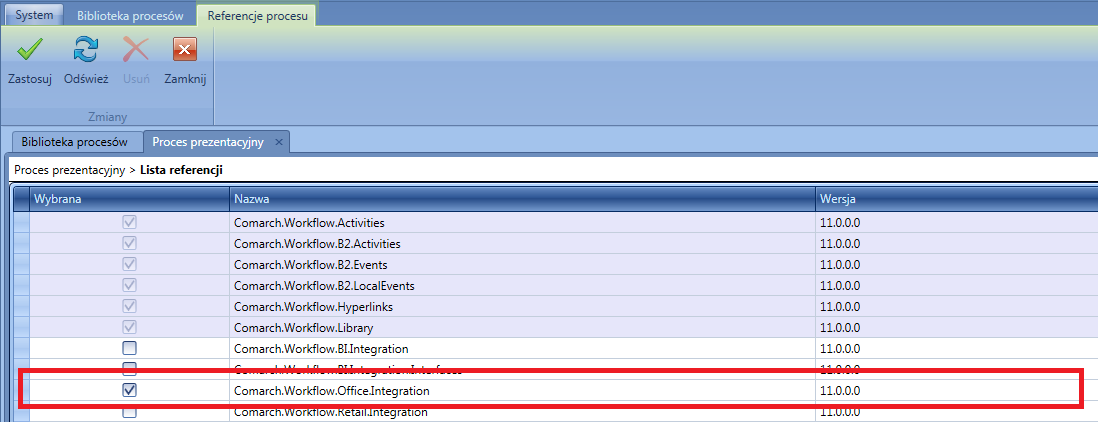Select the Comarch.Workflow.BI.Integration name cell
This screenshot has width=1098, height=422.
tap(522, 349)
